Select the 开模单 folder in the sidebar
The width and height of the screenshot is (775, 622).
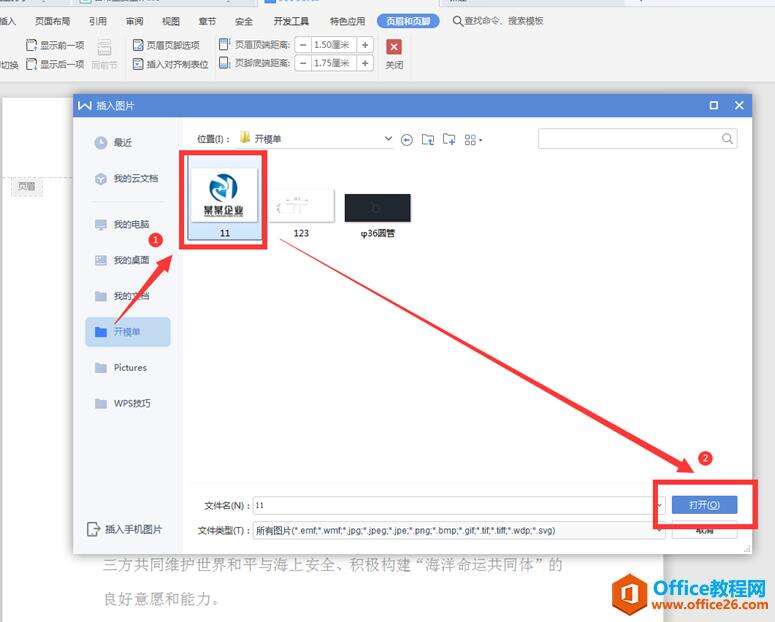(x=128, y=332)
